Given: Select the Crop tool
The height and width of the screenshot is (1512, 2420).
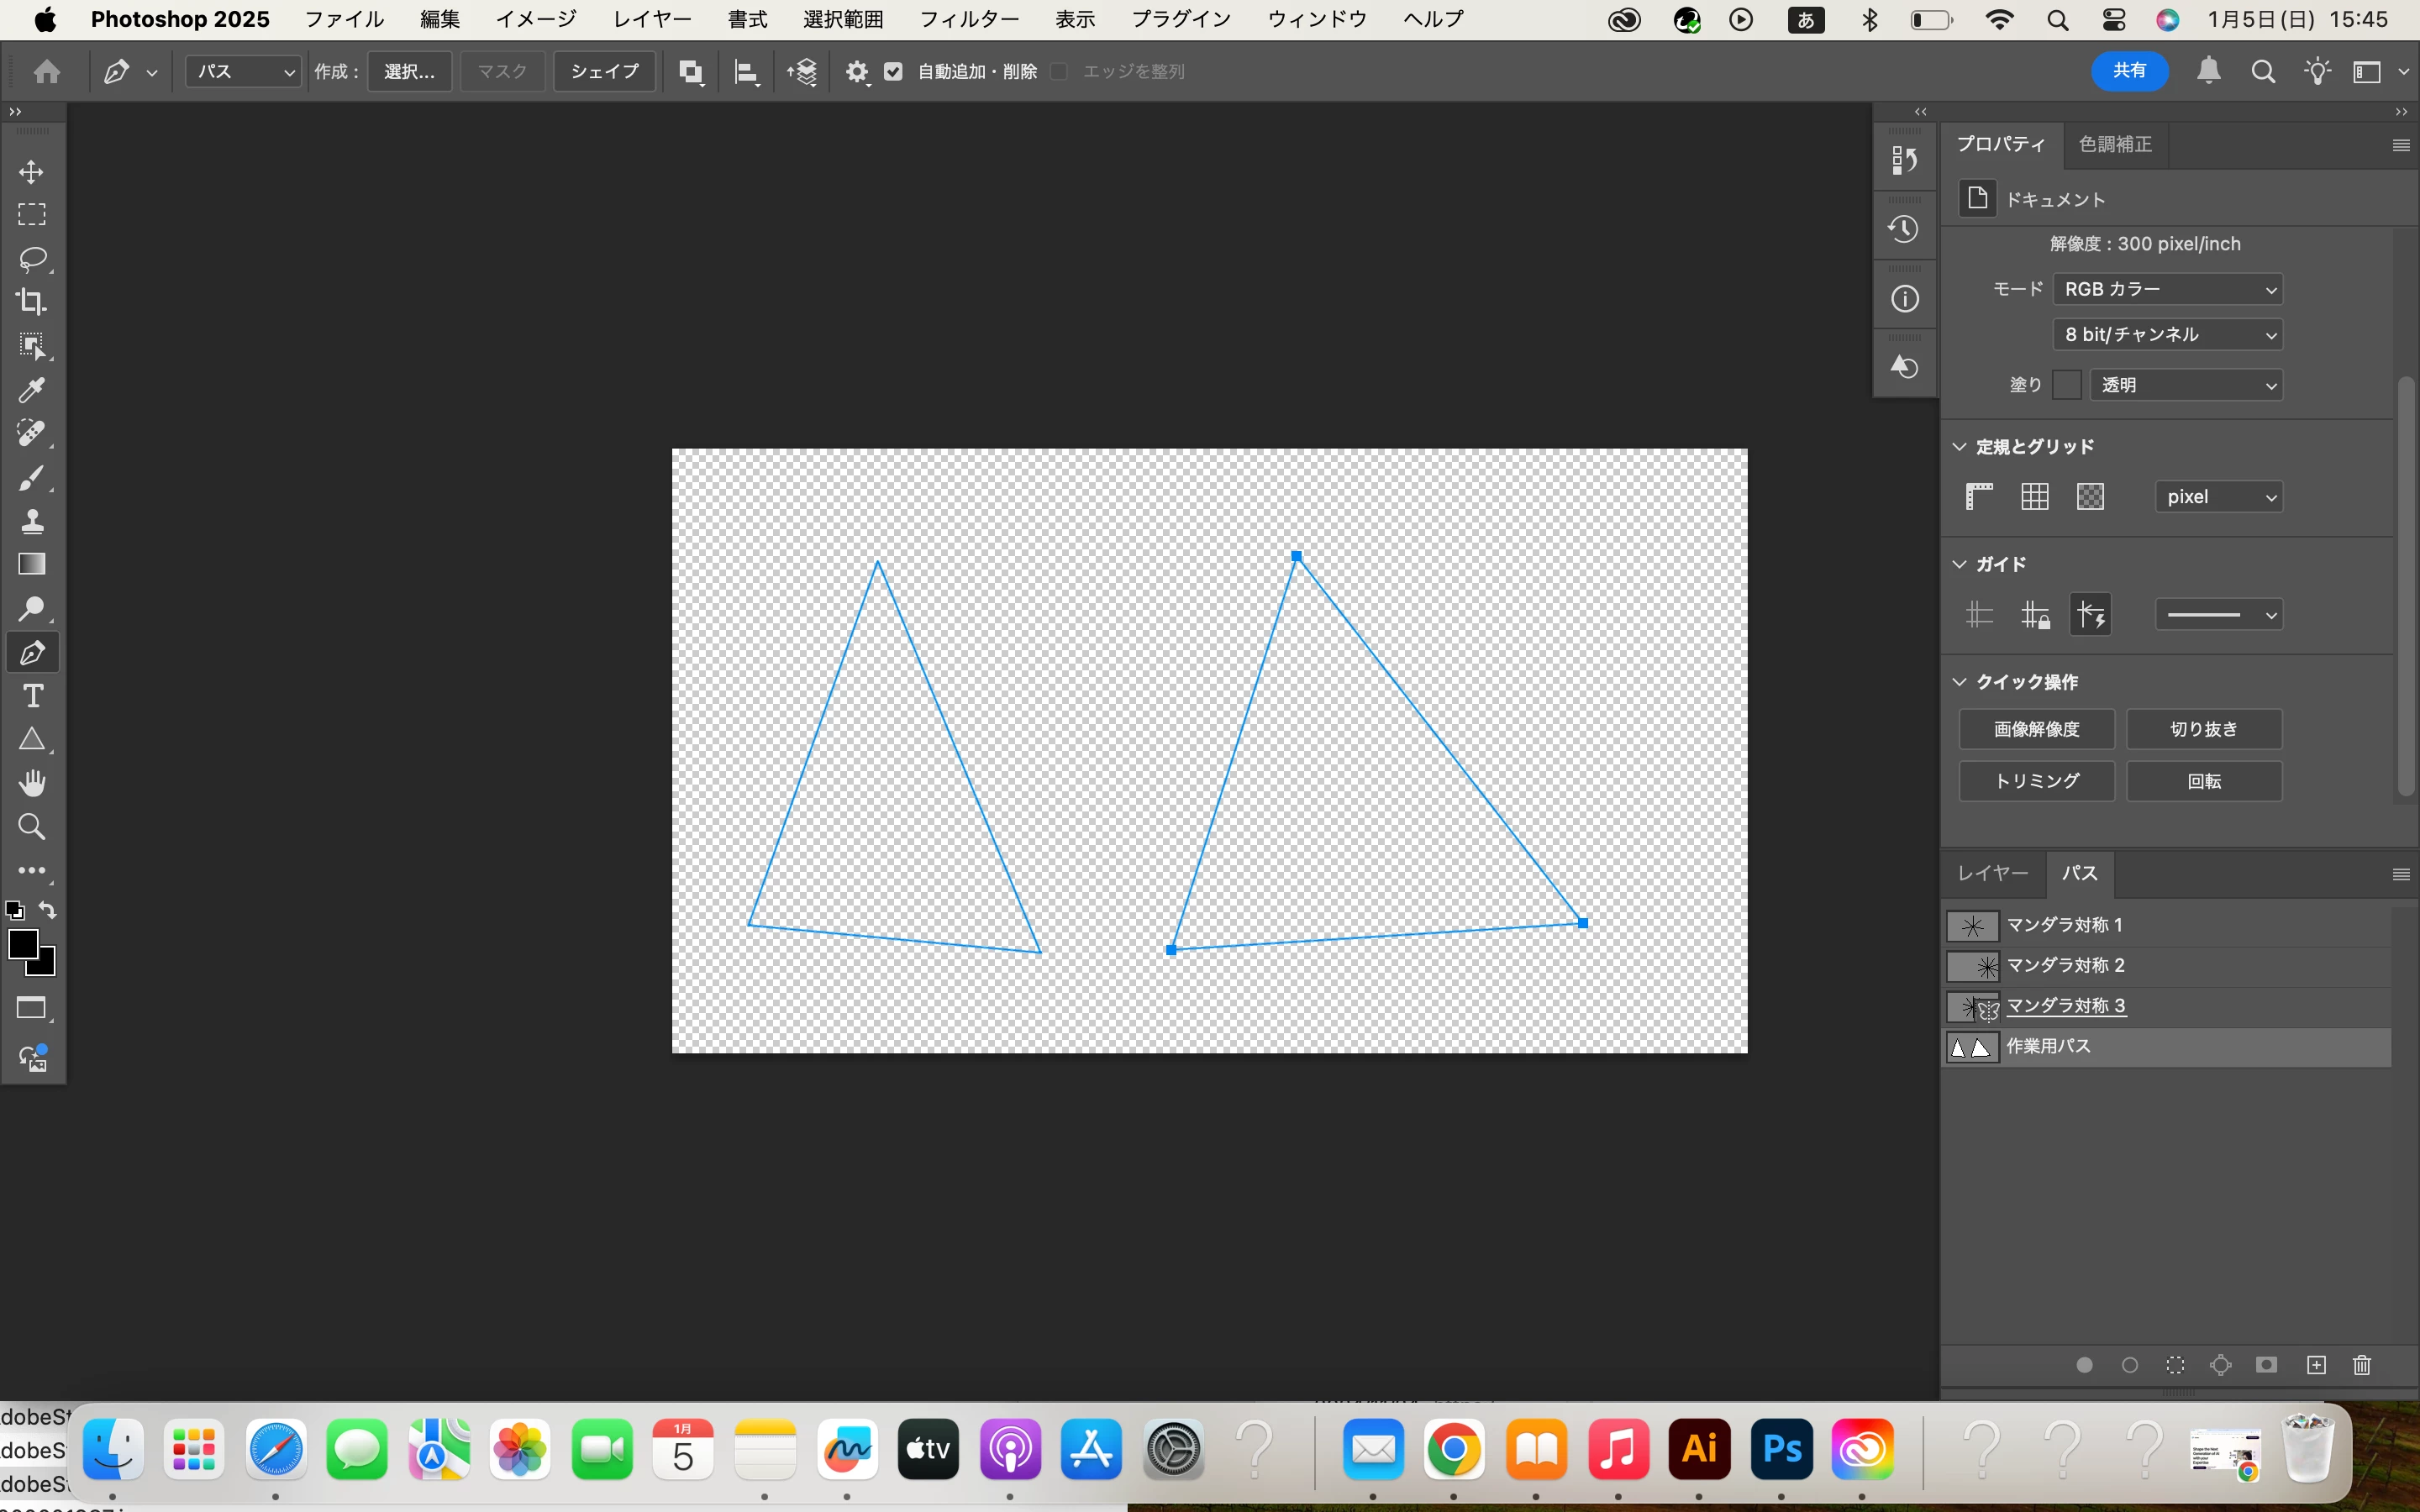Looking at the screenshot, I should pos(31,301).
